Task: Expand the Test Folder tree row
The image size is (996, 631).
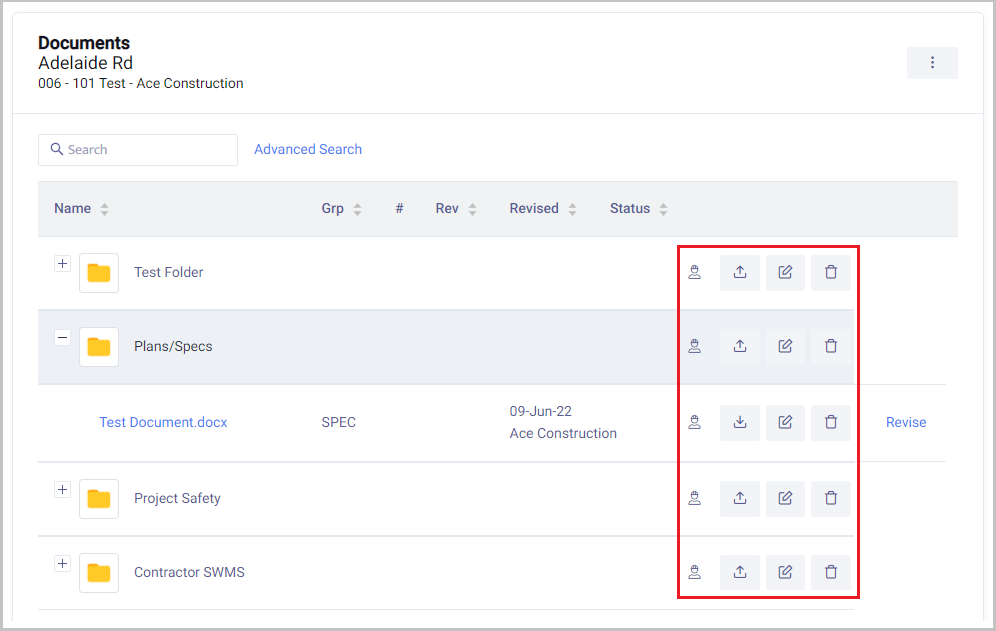Action: pyautogui.click(x=62, y=264)
